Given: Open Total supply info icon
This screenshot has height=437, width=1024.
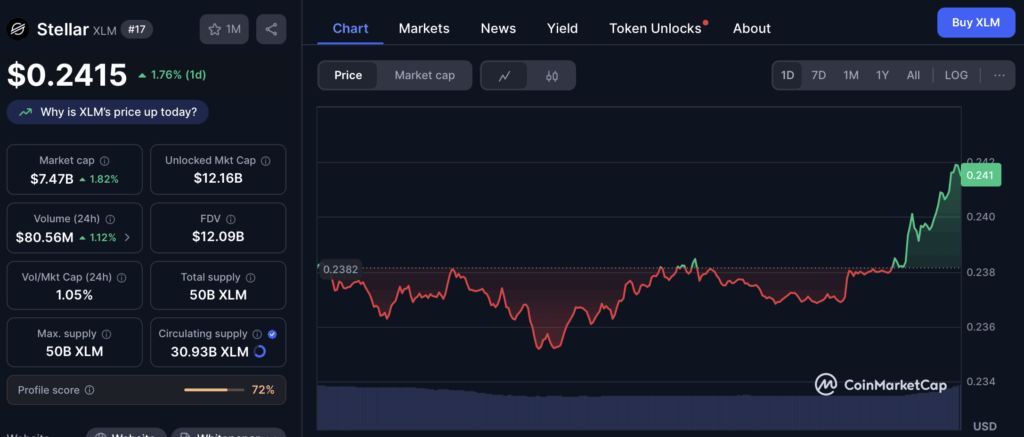Looking at the screenshot, I should coord(251,278).
